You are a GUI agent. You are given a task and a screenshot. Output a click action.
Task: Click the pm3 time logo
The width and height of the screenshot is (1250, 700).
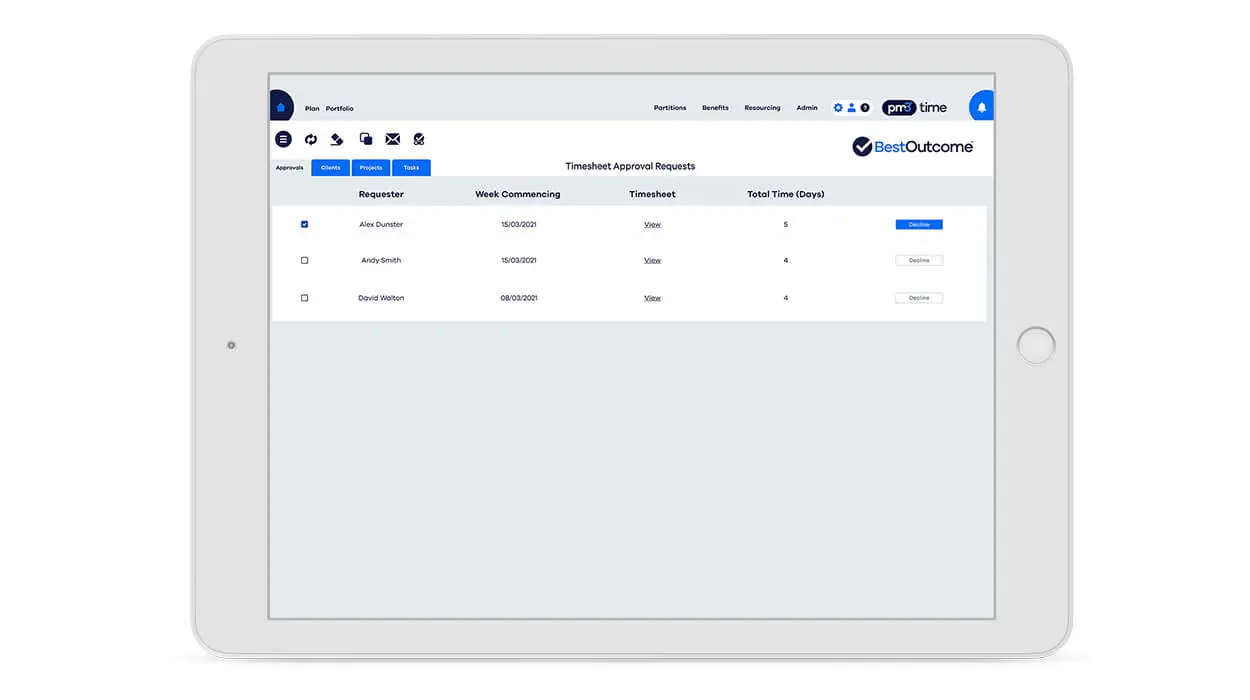coord(915,107)
